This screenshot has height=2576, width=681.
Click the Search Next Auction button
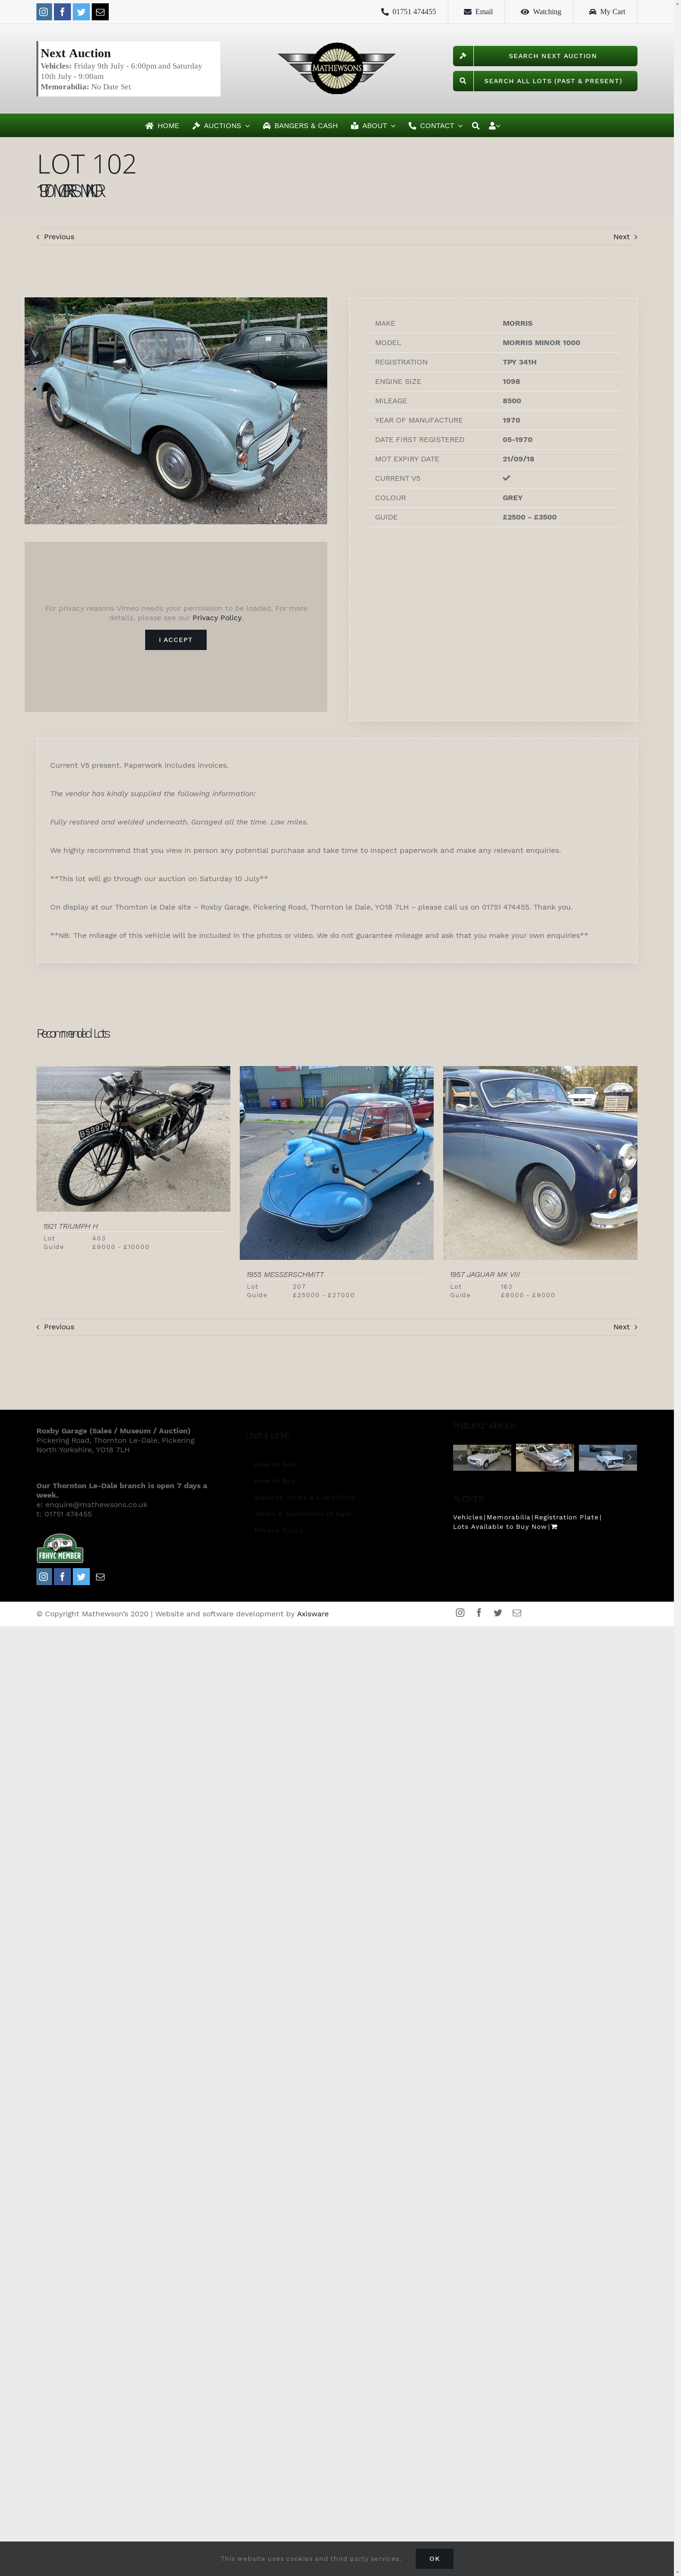click(x=545, y=56)
